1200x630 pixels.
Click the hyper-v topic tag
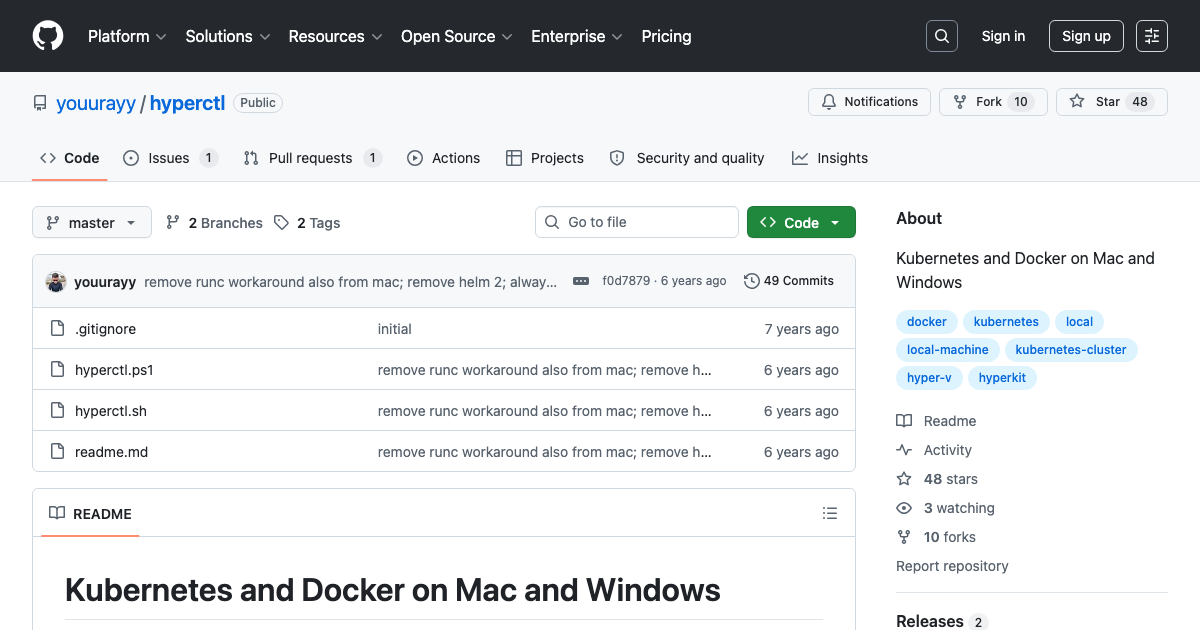click(x=929, y=378)
